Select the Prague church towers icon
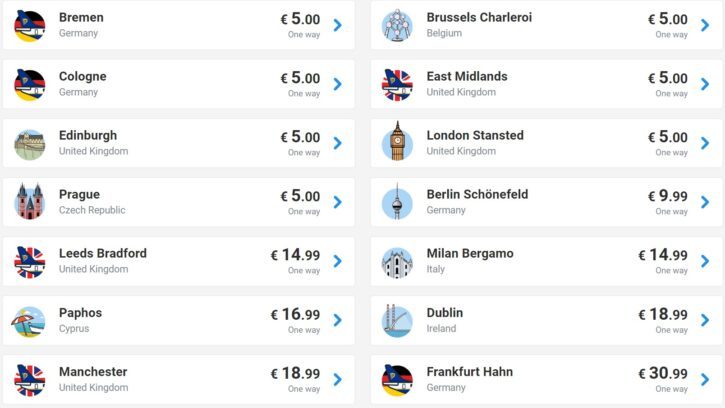725x408 pixels. coord(30,202)
